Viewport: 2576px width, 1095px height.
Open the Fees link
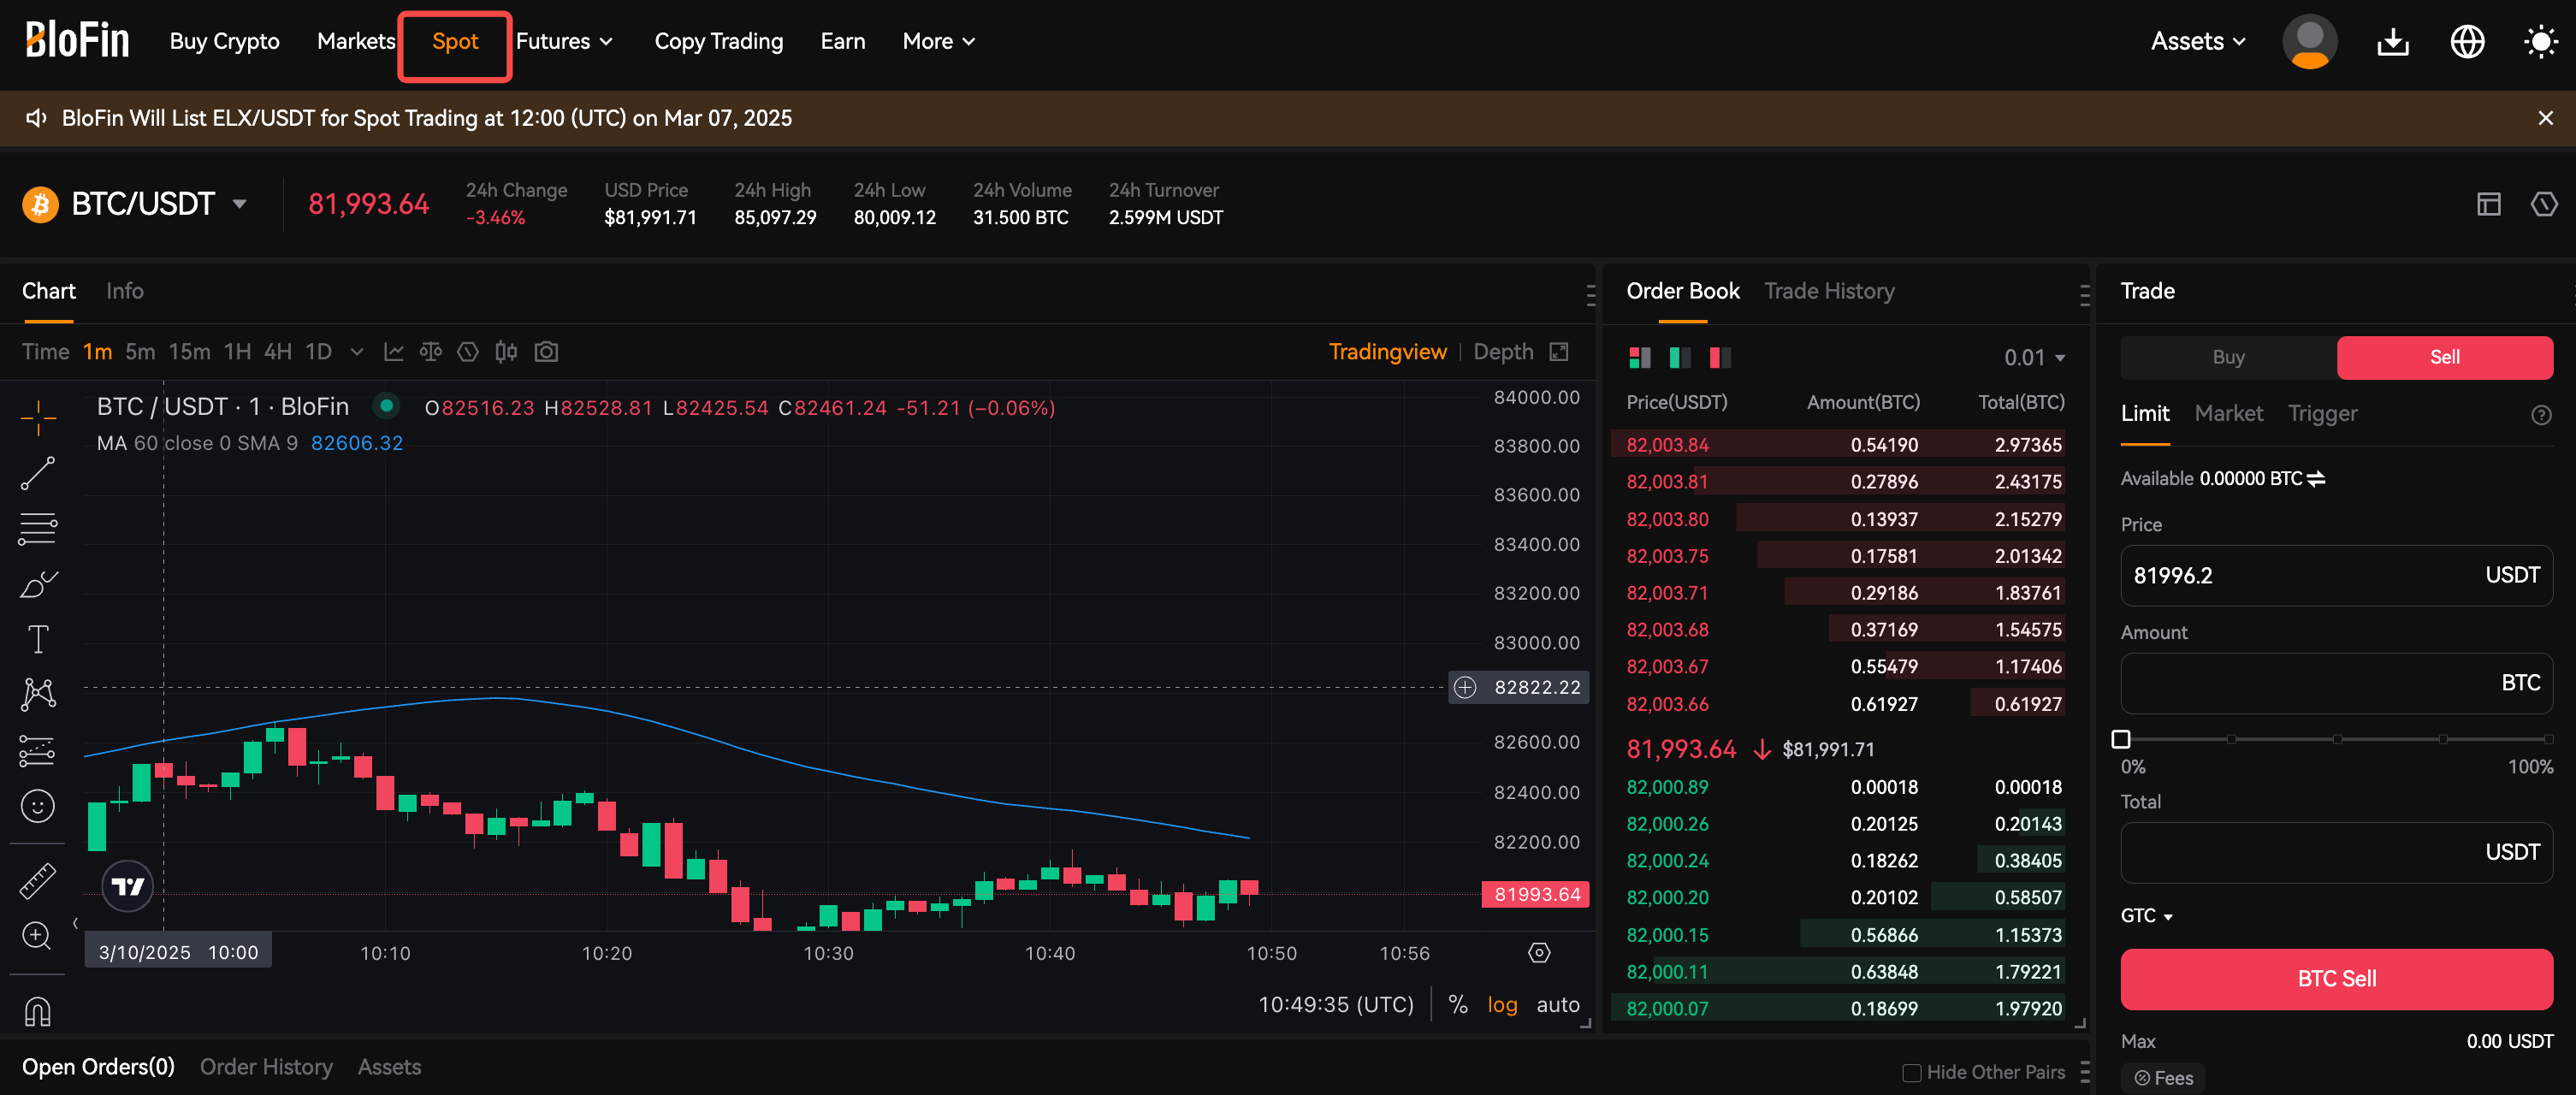2164,1078
